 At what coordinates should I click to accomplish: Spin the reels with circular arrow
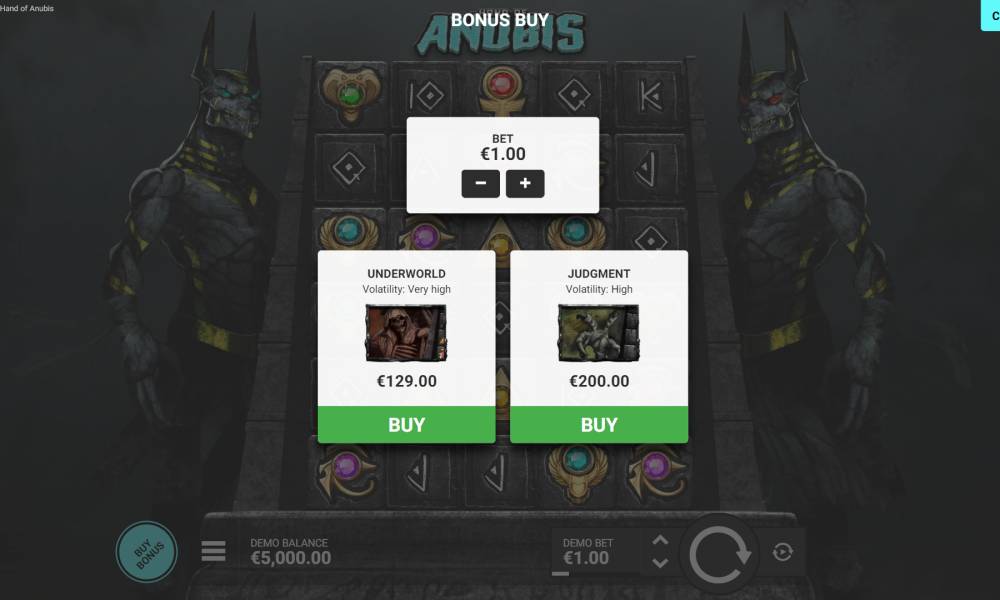coord(719,553)
